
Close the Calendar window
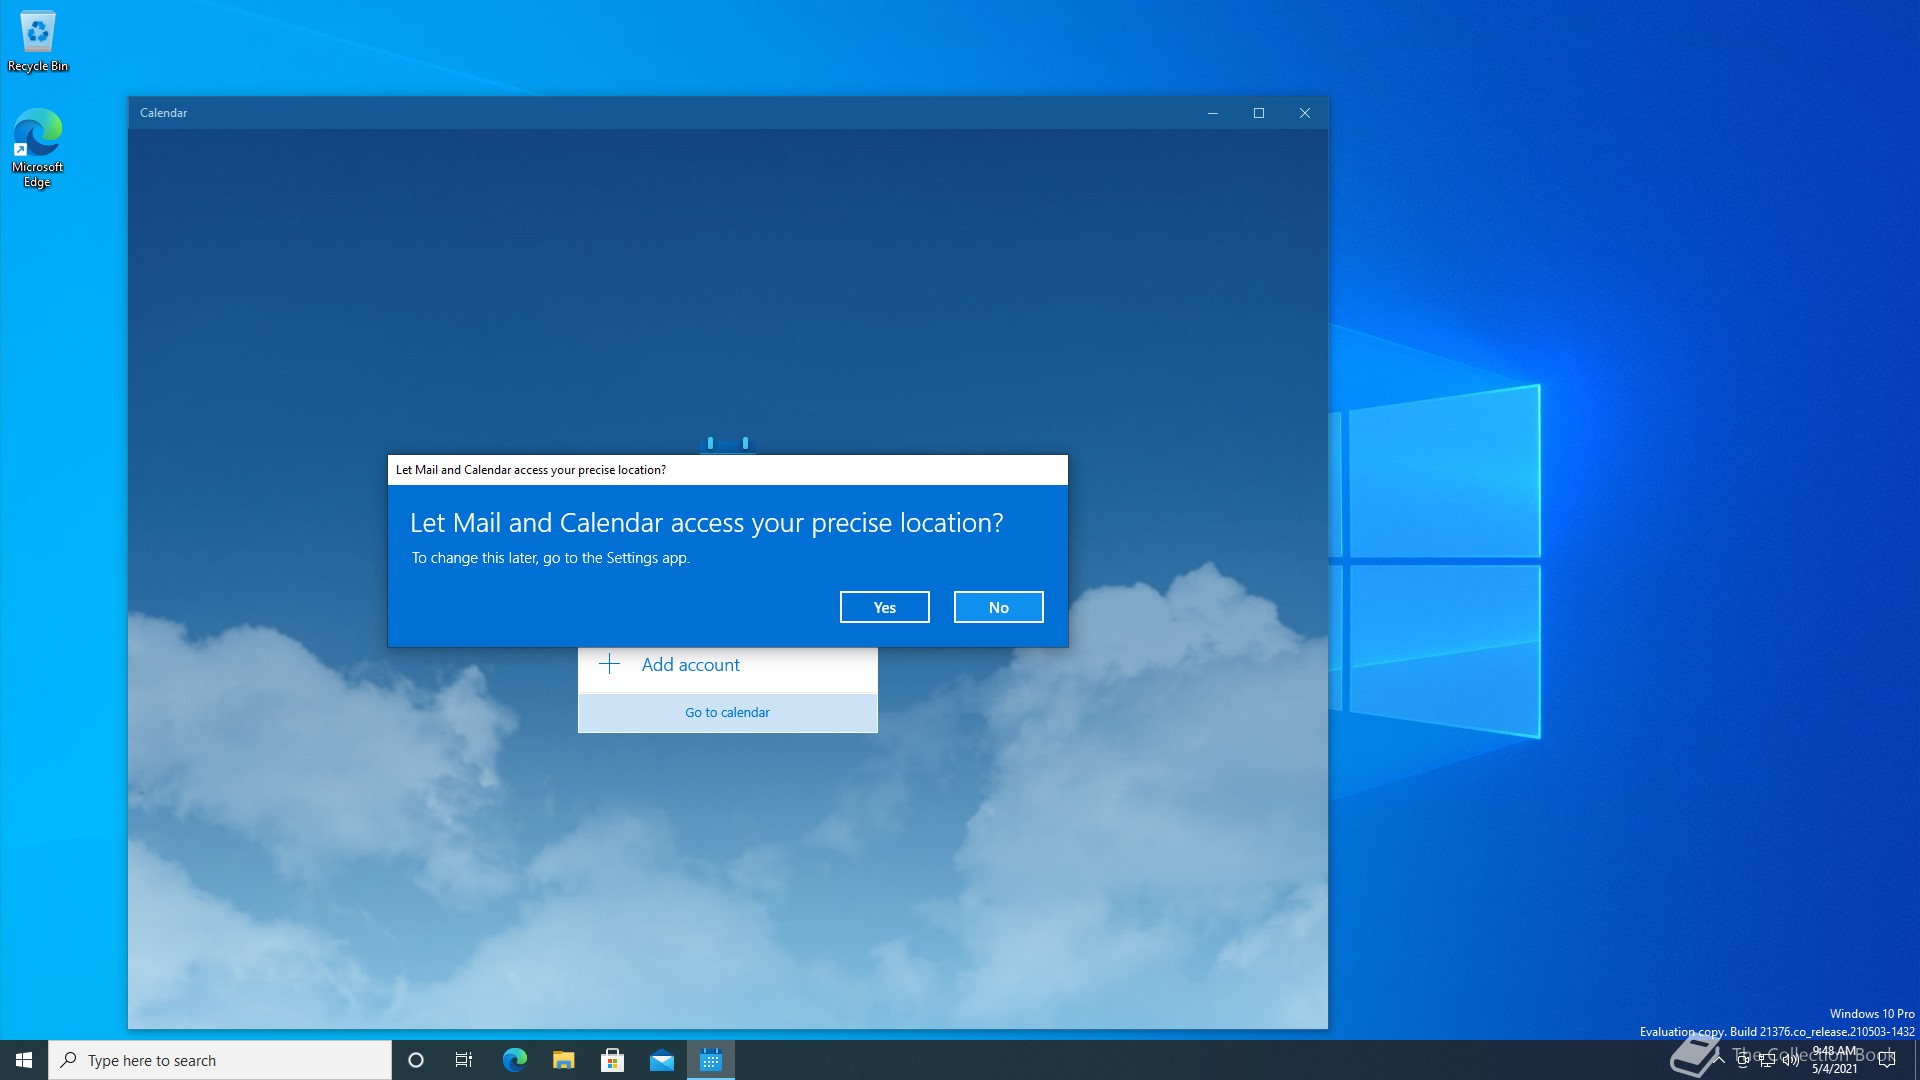1305,113
